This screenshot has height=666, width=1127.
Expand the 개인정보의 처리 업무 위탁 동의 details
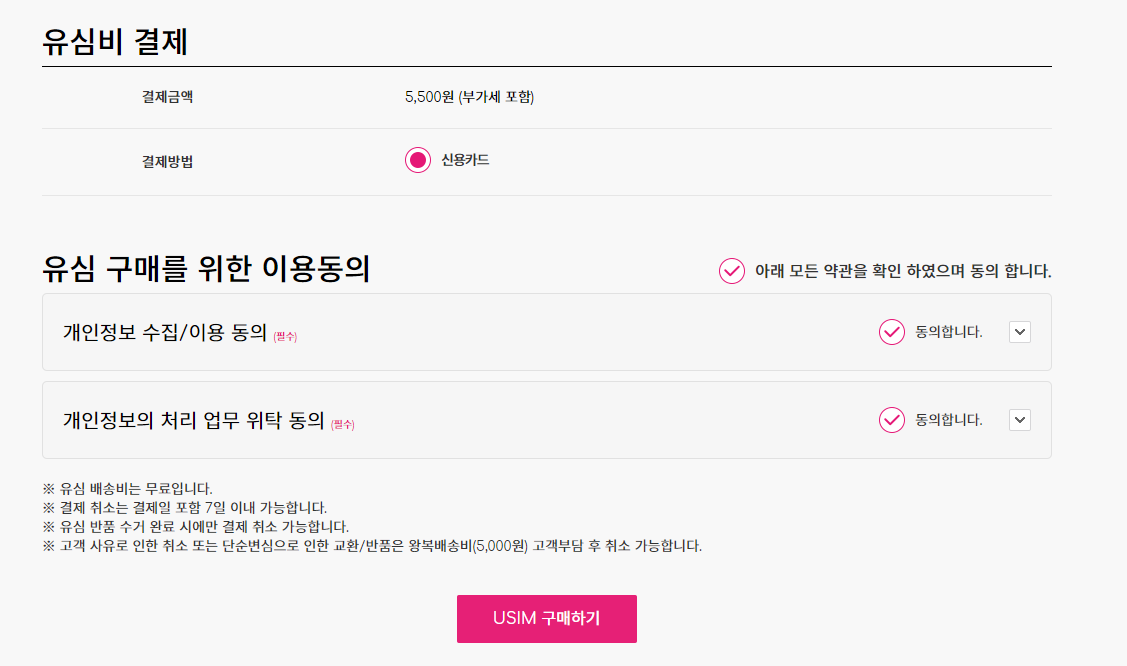[1019, 419]
